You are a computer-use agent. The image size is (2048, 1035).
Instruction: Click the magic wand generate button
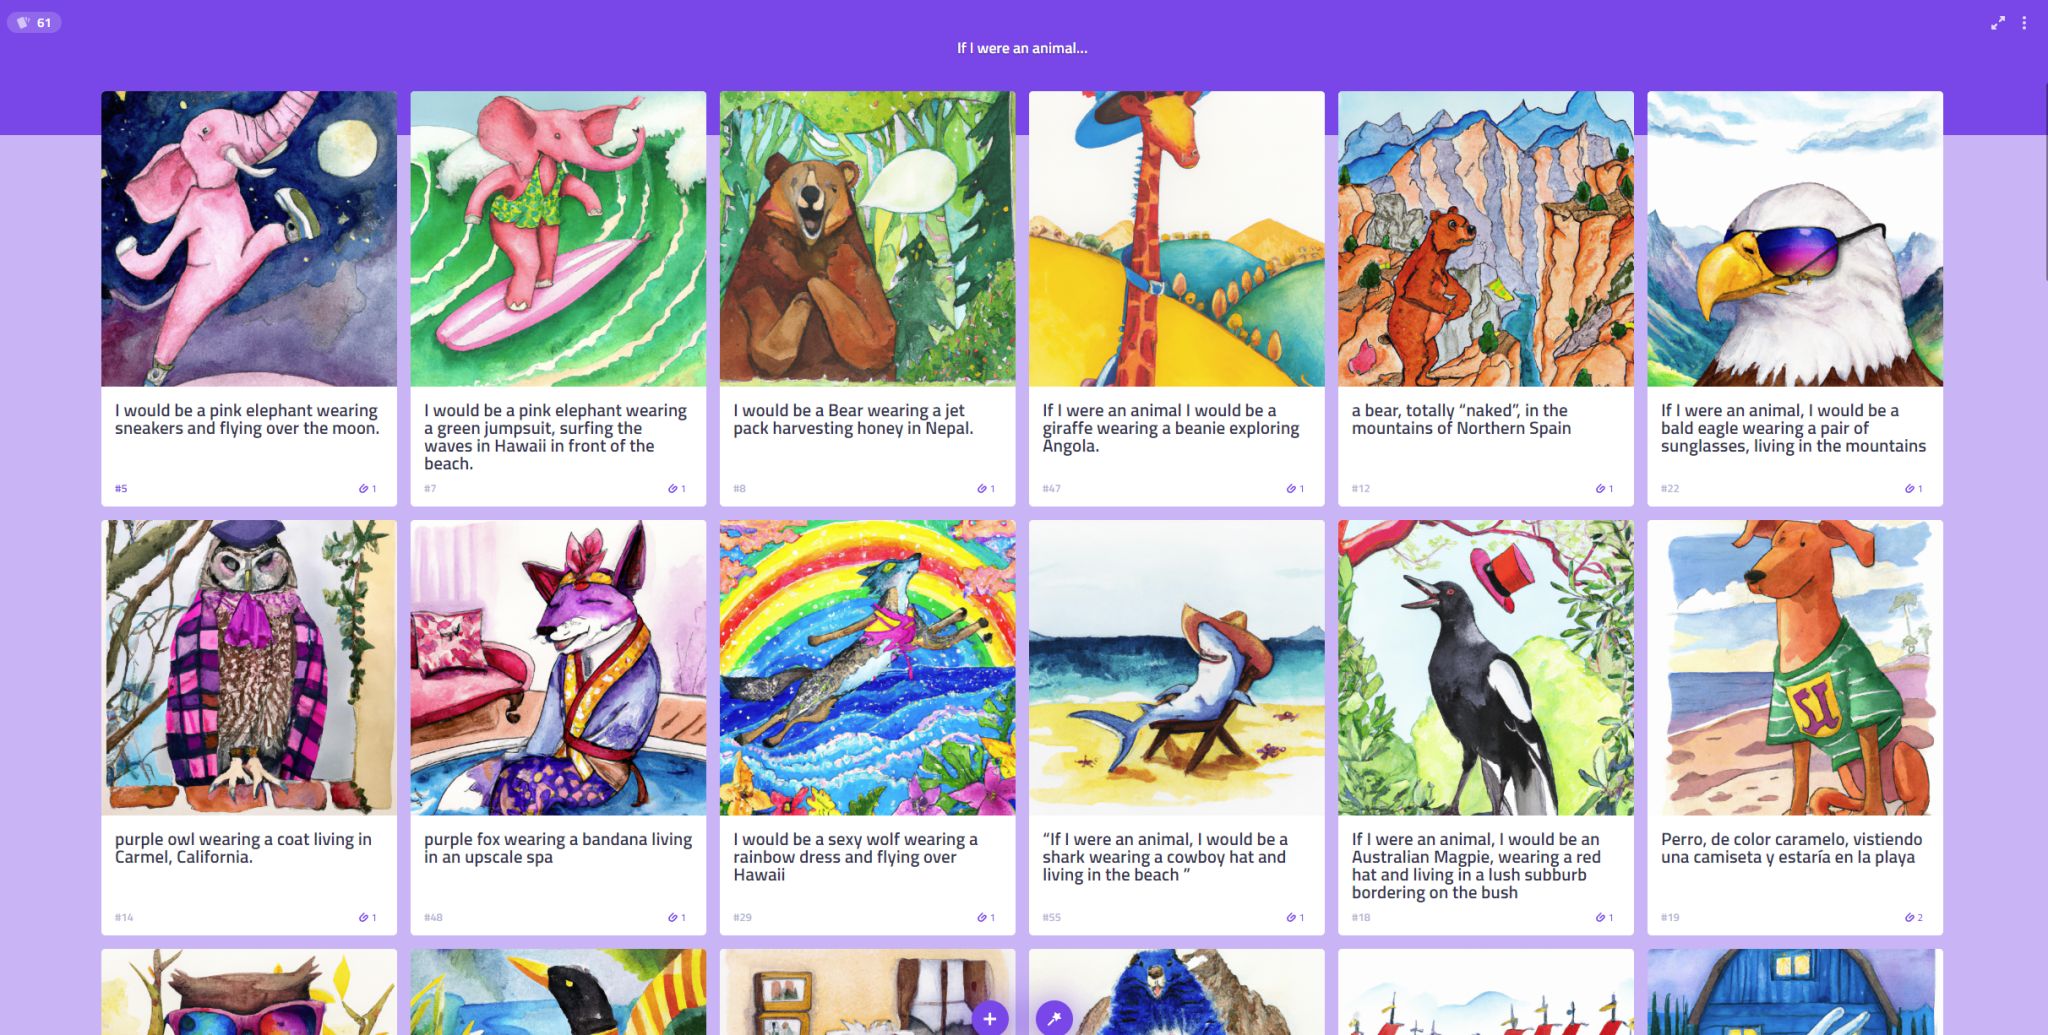(1054, 1018)
